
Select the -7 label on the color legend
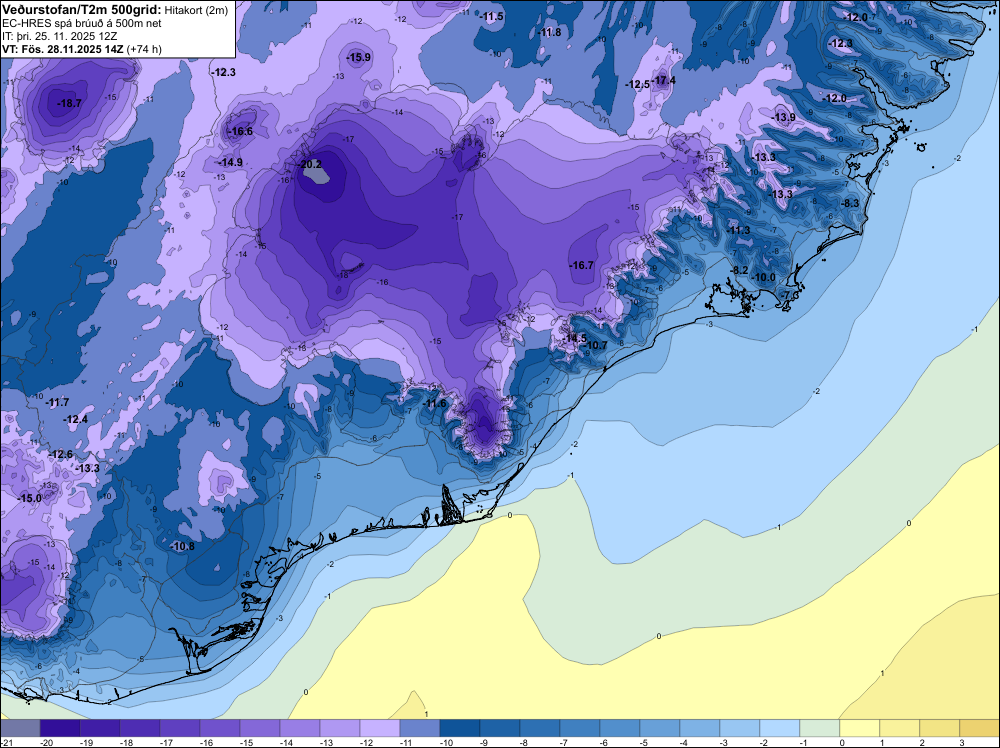(x=563, y=742)
